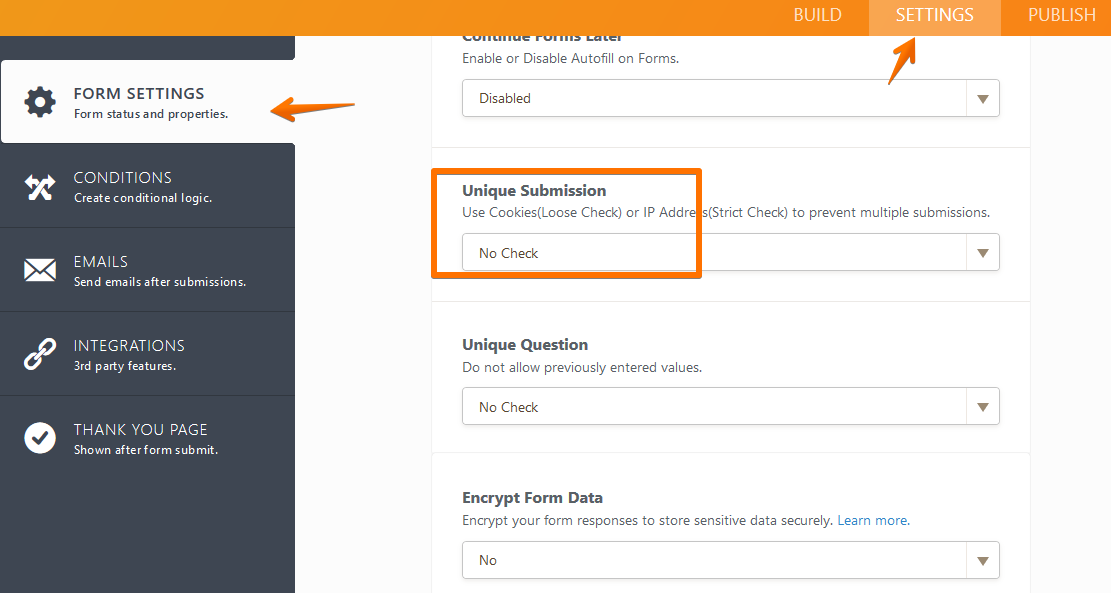Select THANK YOU PAGE in the sidebar
The height and width of the screenshot is (593, 1111).
pyautogui.click(x=140, y=429)
